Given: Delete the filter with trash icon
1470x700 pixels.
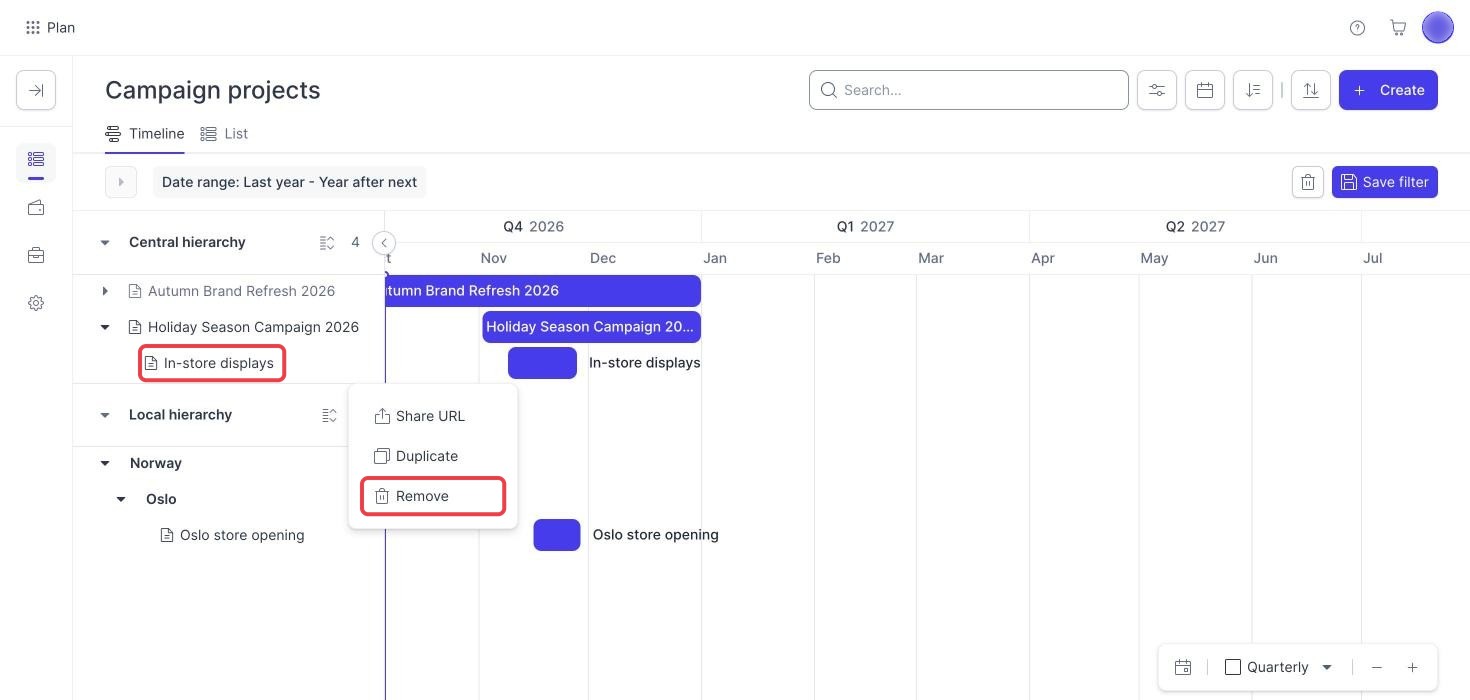Looking at the screenshot, I should tap(1308, 182).
